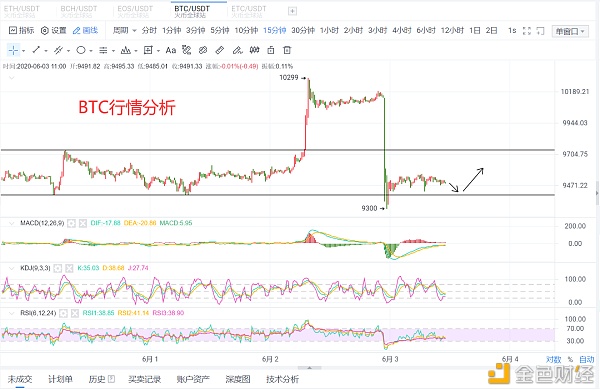Toggle % percentage scale

click(x=570, y=359)
